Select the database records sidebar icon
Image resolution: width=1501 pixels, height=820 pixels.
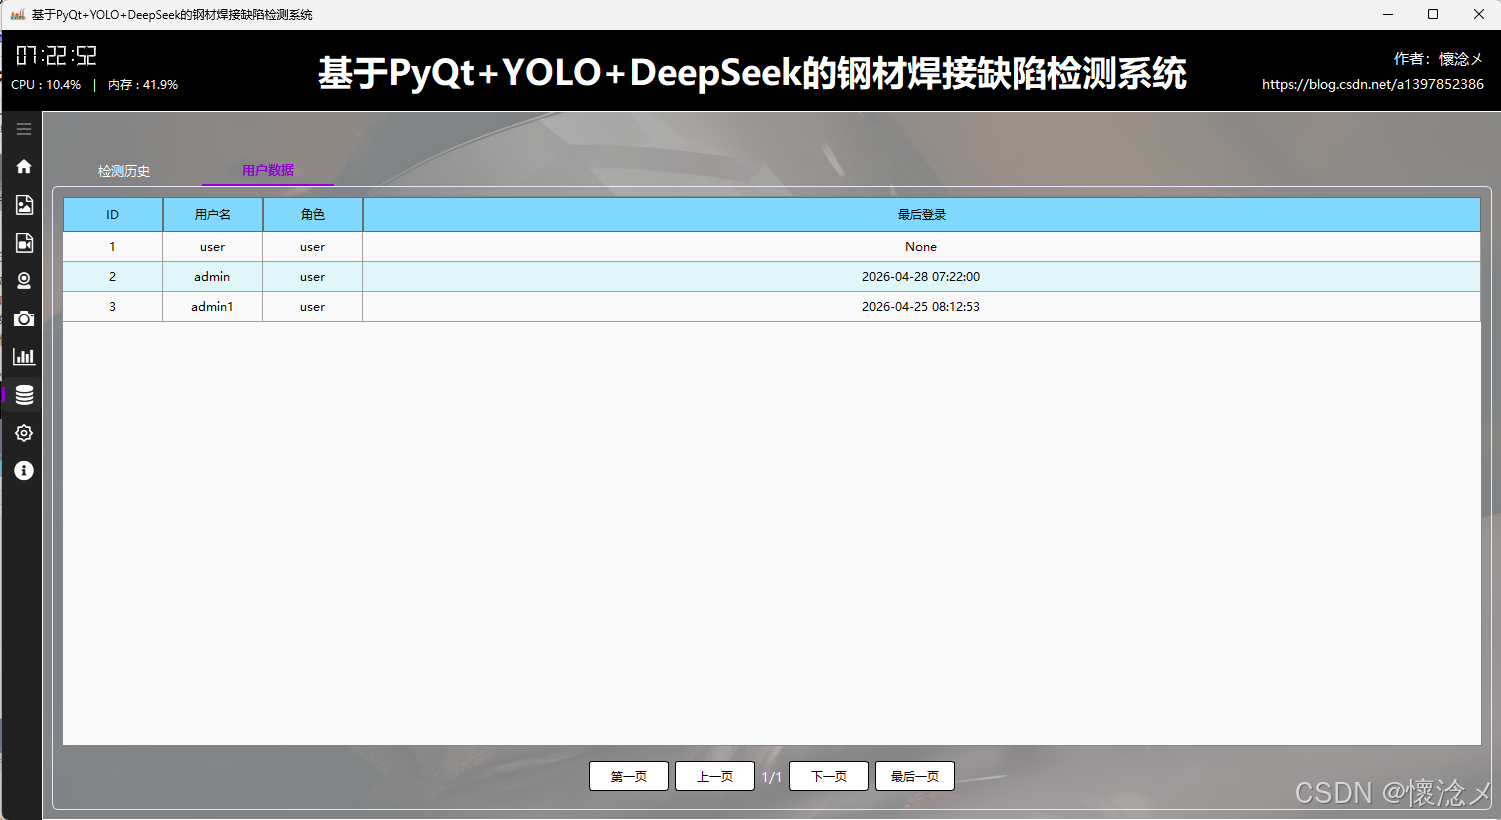click(x=24, y=395)
